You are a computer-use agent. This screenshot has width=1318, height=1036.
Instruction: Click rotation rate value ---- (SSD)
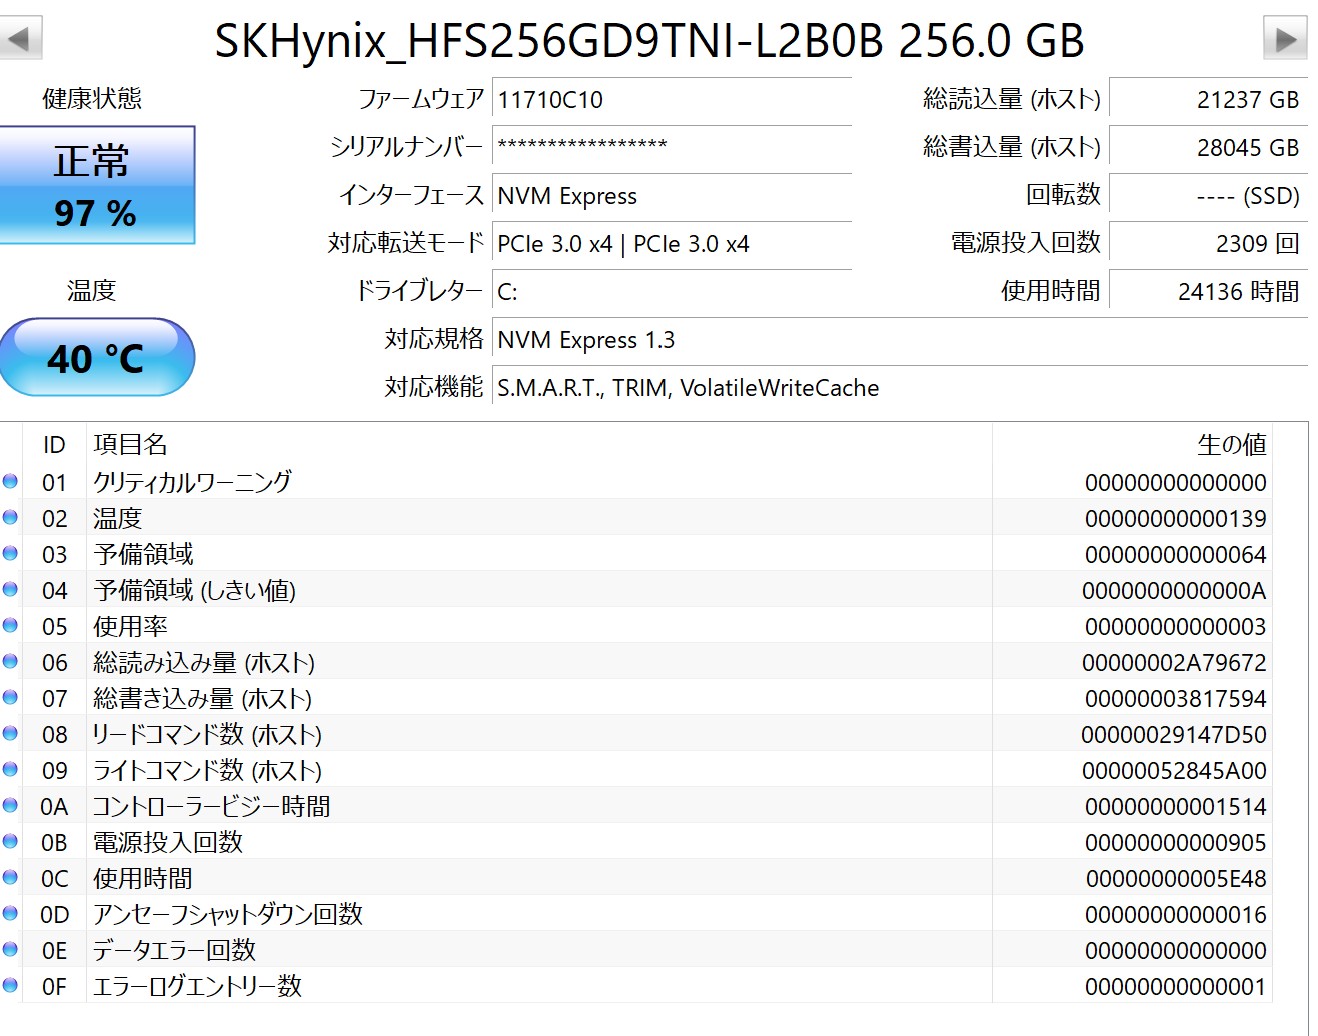(x=1208, y=196)
